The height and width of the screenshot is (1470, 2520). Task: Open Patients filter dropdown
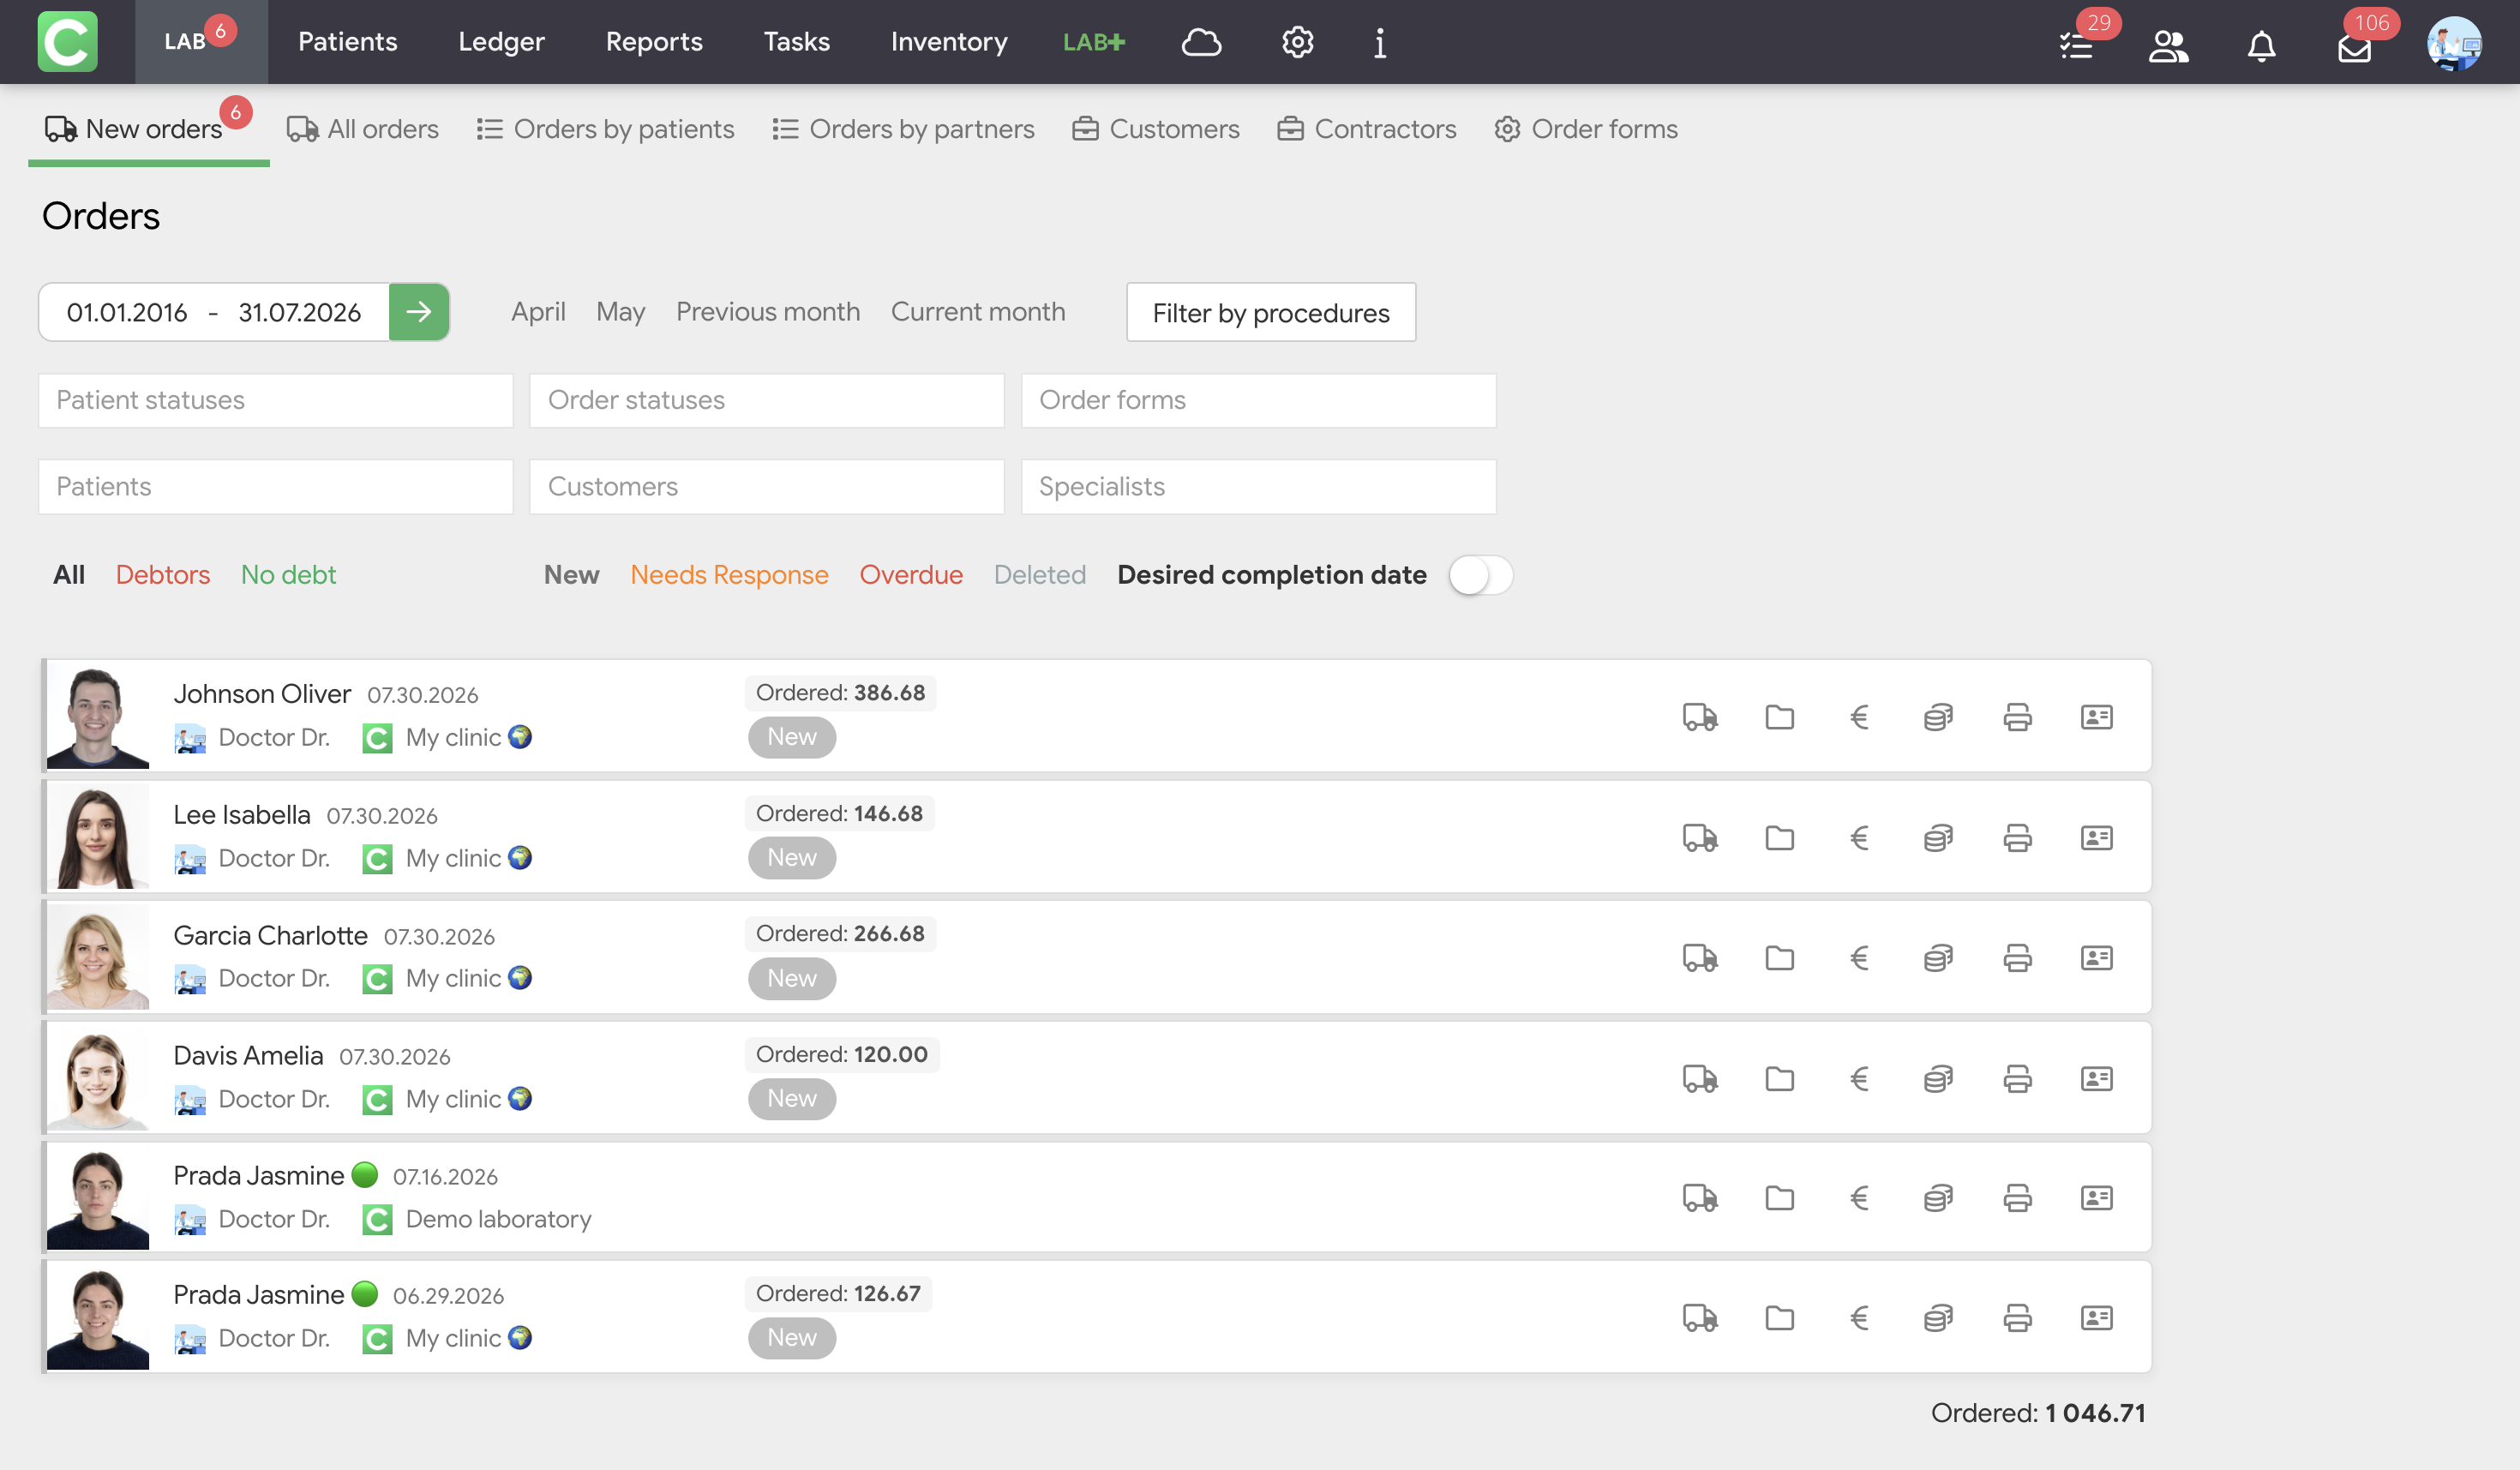tap(275, 486)
